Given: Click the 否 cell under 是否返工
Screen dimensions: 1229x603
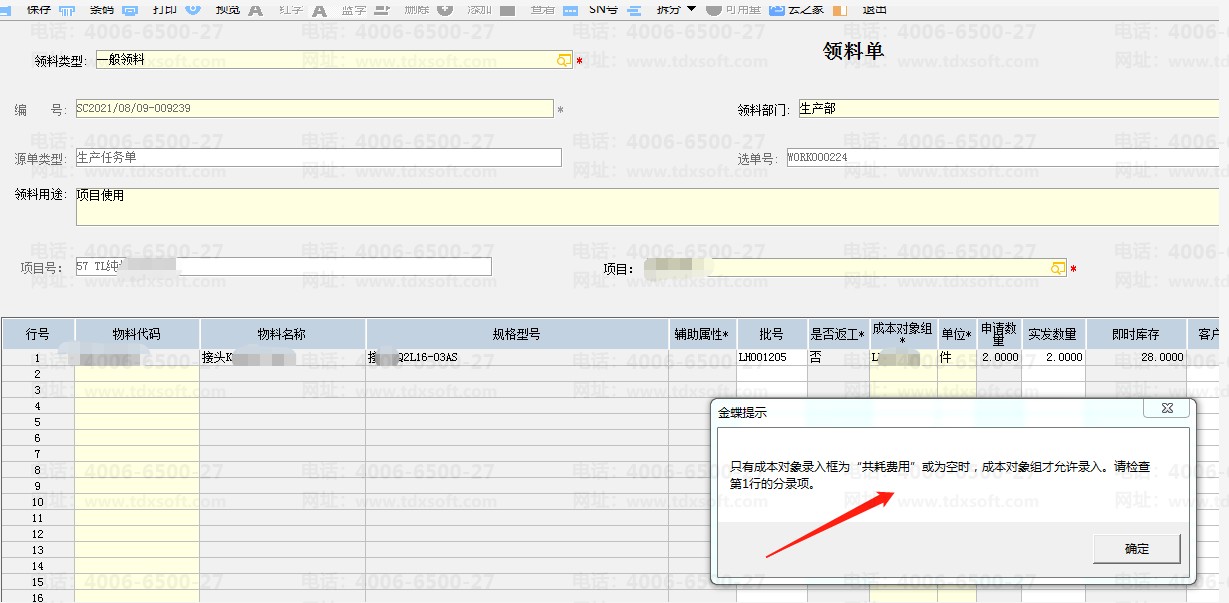Looking at the screenshot, I should click(x=838, y=357).
